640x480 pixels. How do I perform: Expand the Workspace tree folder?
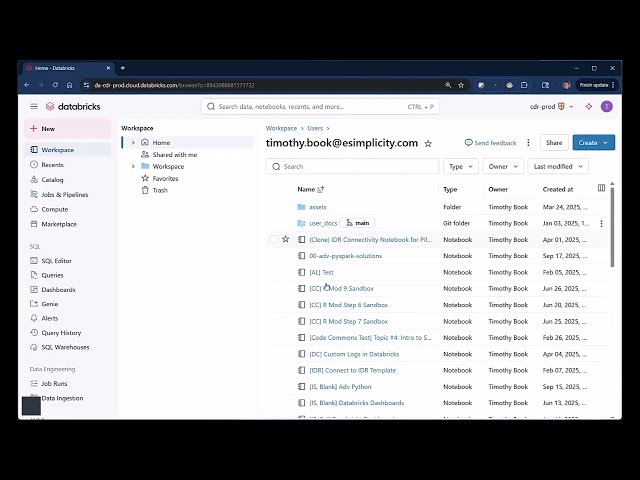(133, 166)
